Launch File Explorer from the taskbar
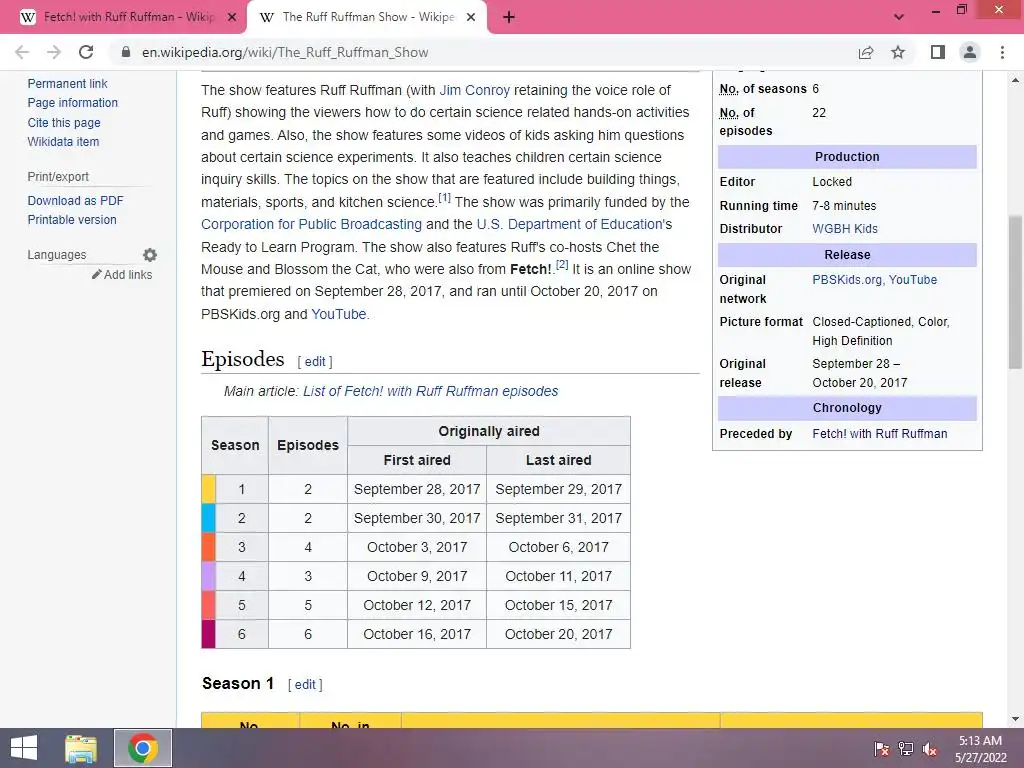The height and width of the screenshot is (768, 1024). 81,748
